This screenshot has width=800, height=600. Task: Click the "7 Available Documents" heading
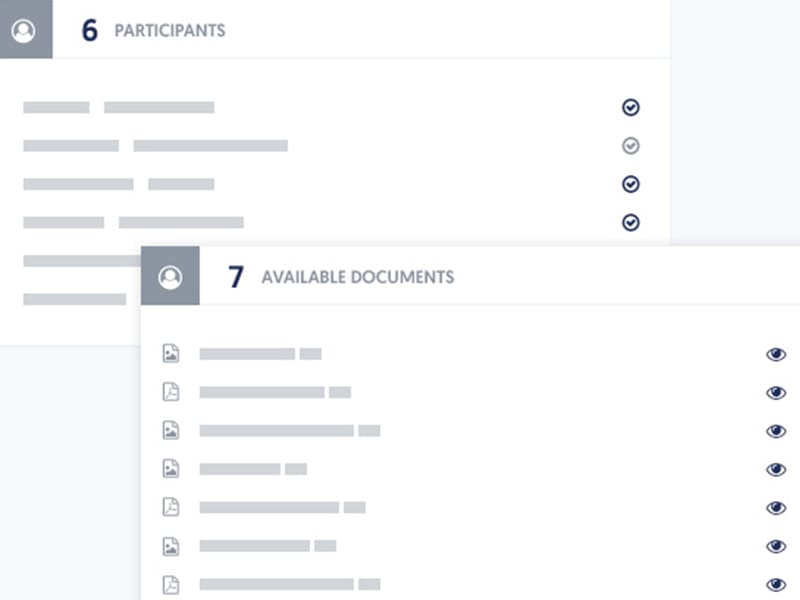[x=341, y=277]
